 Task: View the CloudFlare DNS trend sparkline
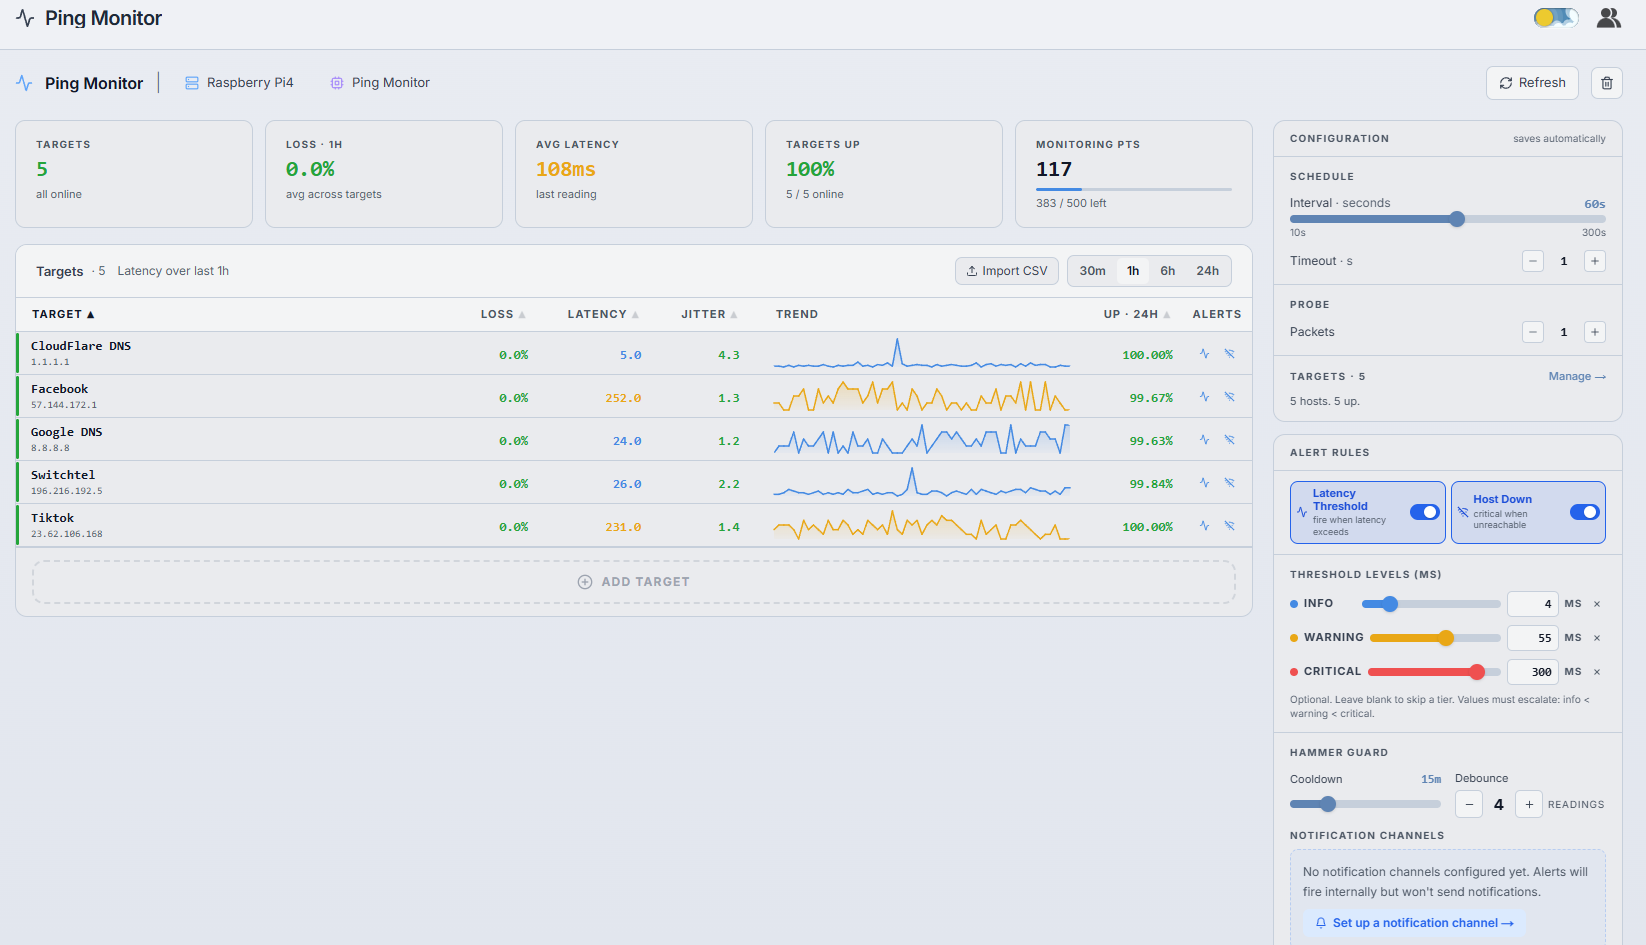(921, 354)
